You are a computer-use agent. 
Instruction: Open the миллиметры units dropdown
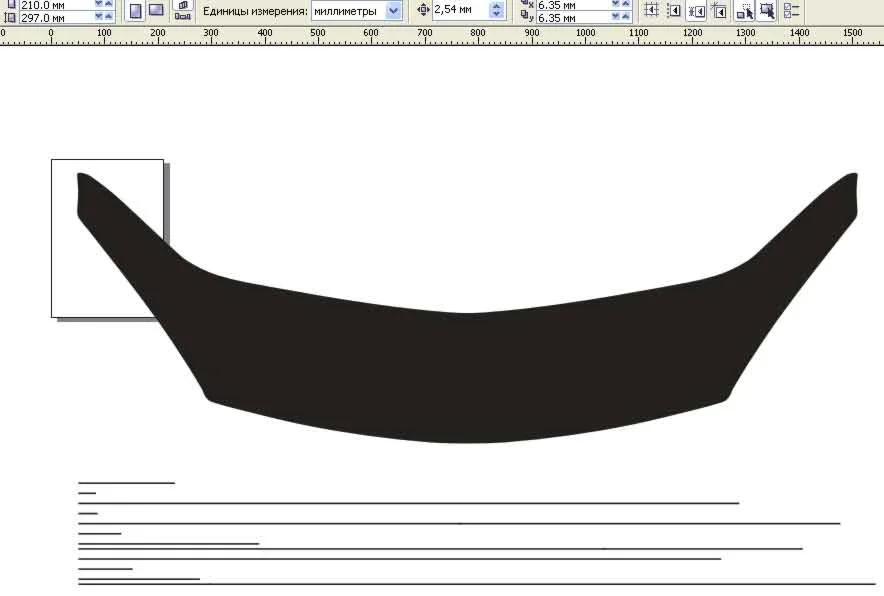393,11
